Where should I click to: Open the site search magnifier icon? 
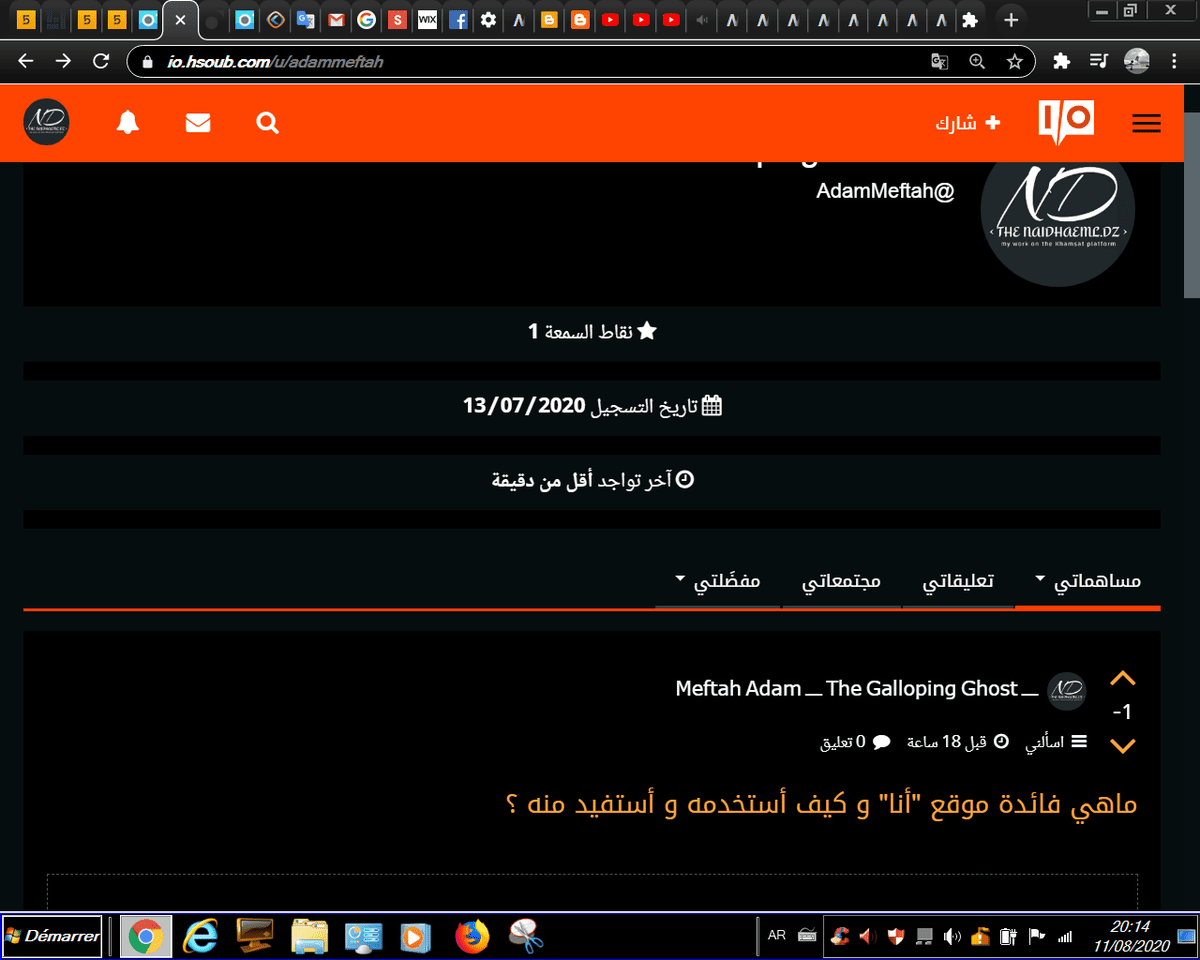tap(267, 123)
